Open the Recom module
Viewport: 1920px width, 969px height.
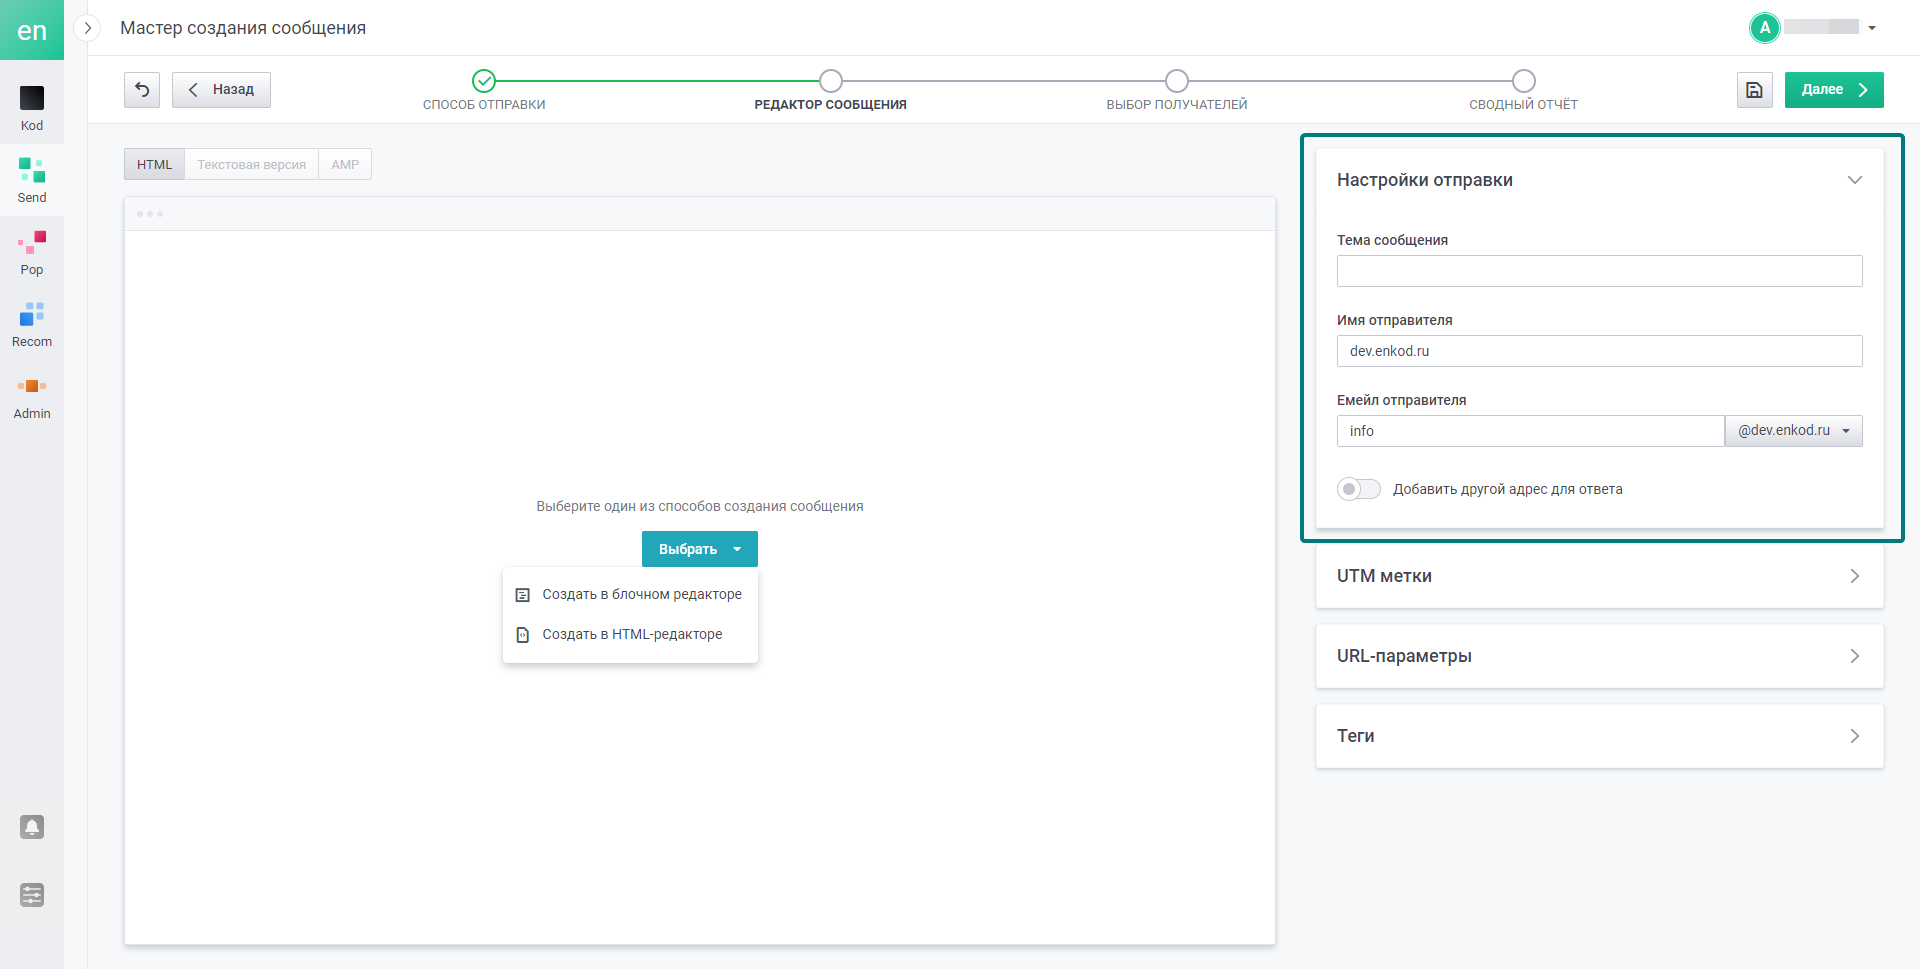click(x=32, y=324)
